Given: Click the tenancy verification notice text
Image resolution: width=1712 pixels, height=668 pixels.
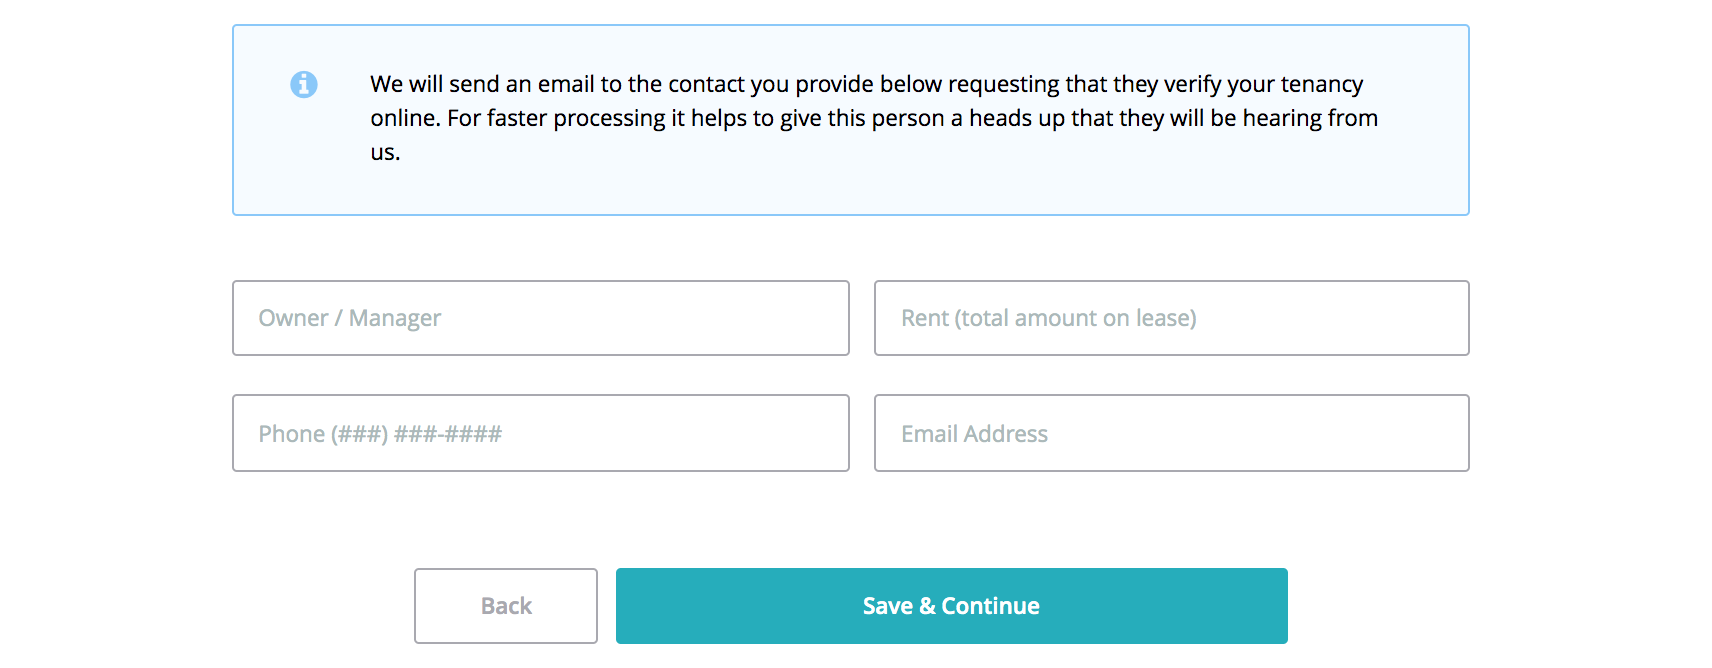Looking at the screenshot, I should [866, 85].
